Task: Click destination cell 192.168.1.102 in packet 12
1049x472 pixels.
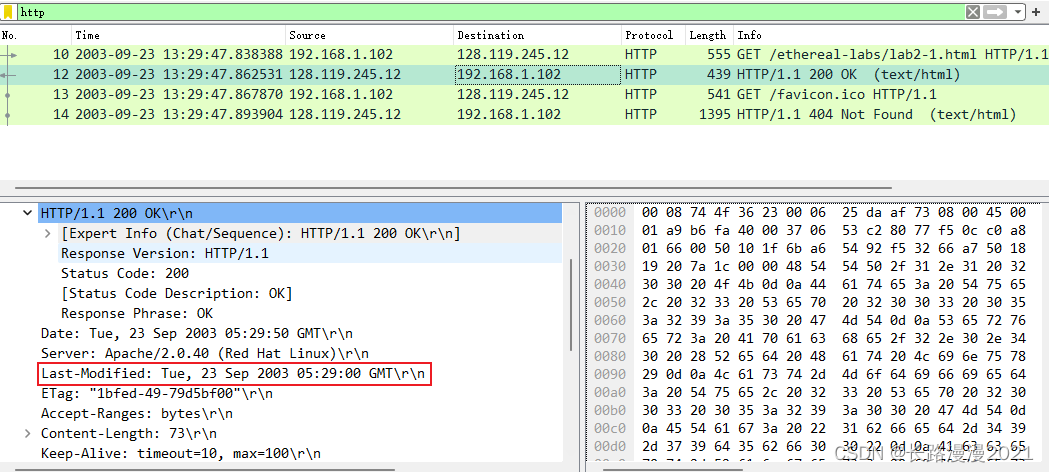Action: pyautogui.click(x=538, y=74)
